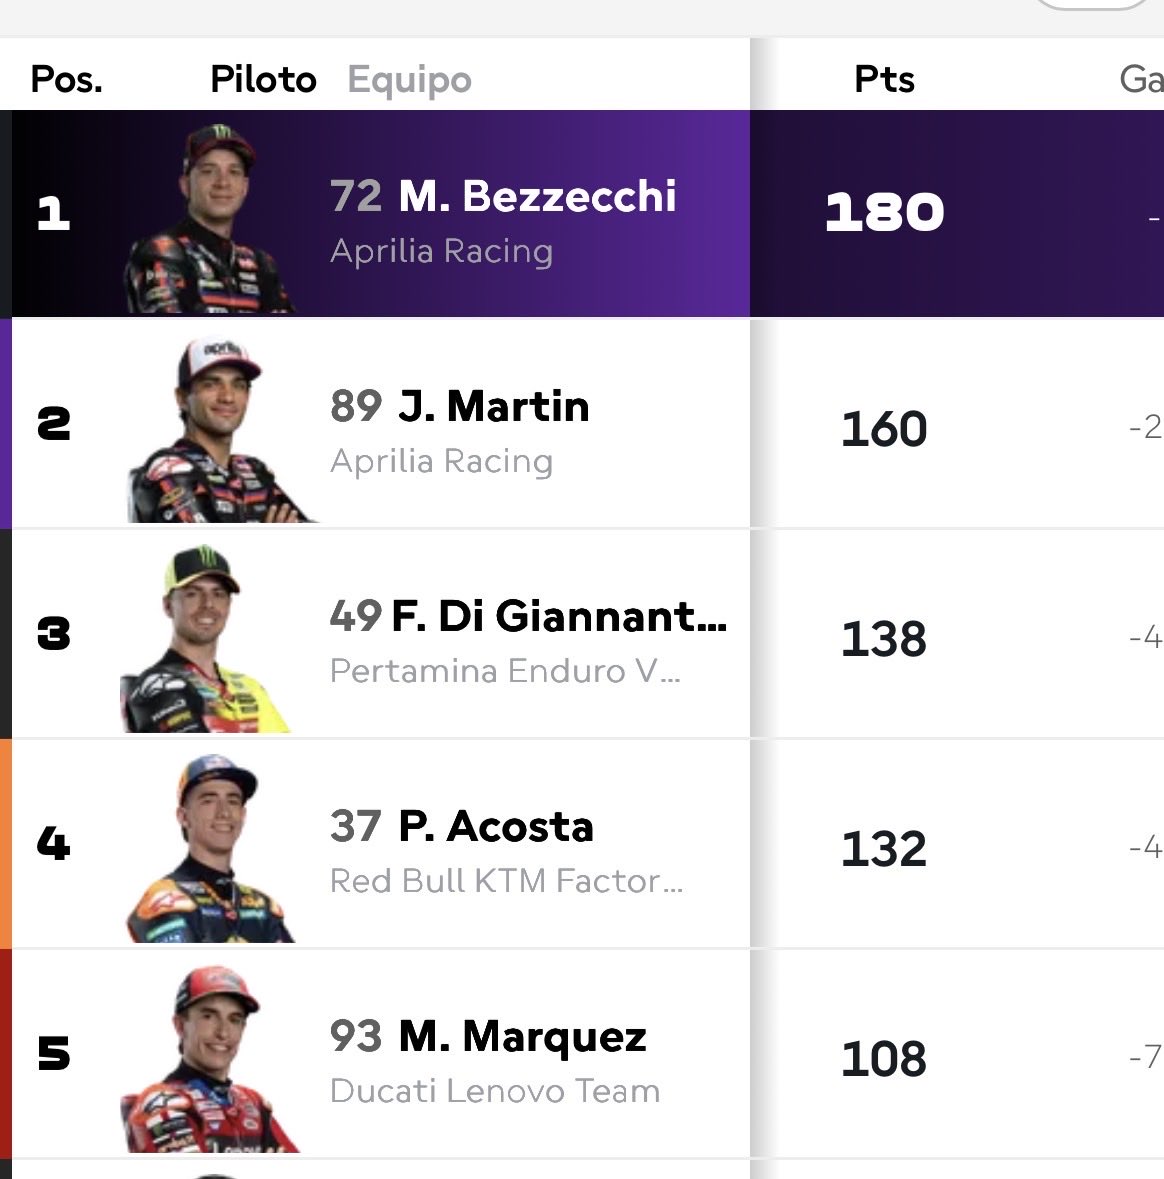Open M. Marquez rider portrait
This screenshot has width=1164, height=1179.
211,1059
